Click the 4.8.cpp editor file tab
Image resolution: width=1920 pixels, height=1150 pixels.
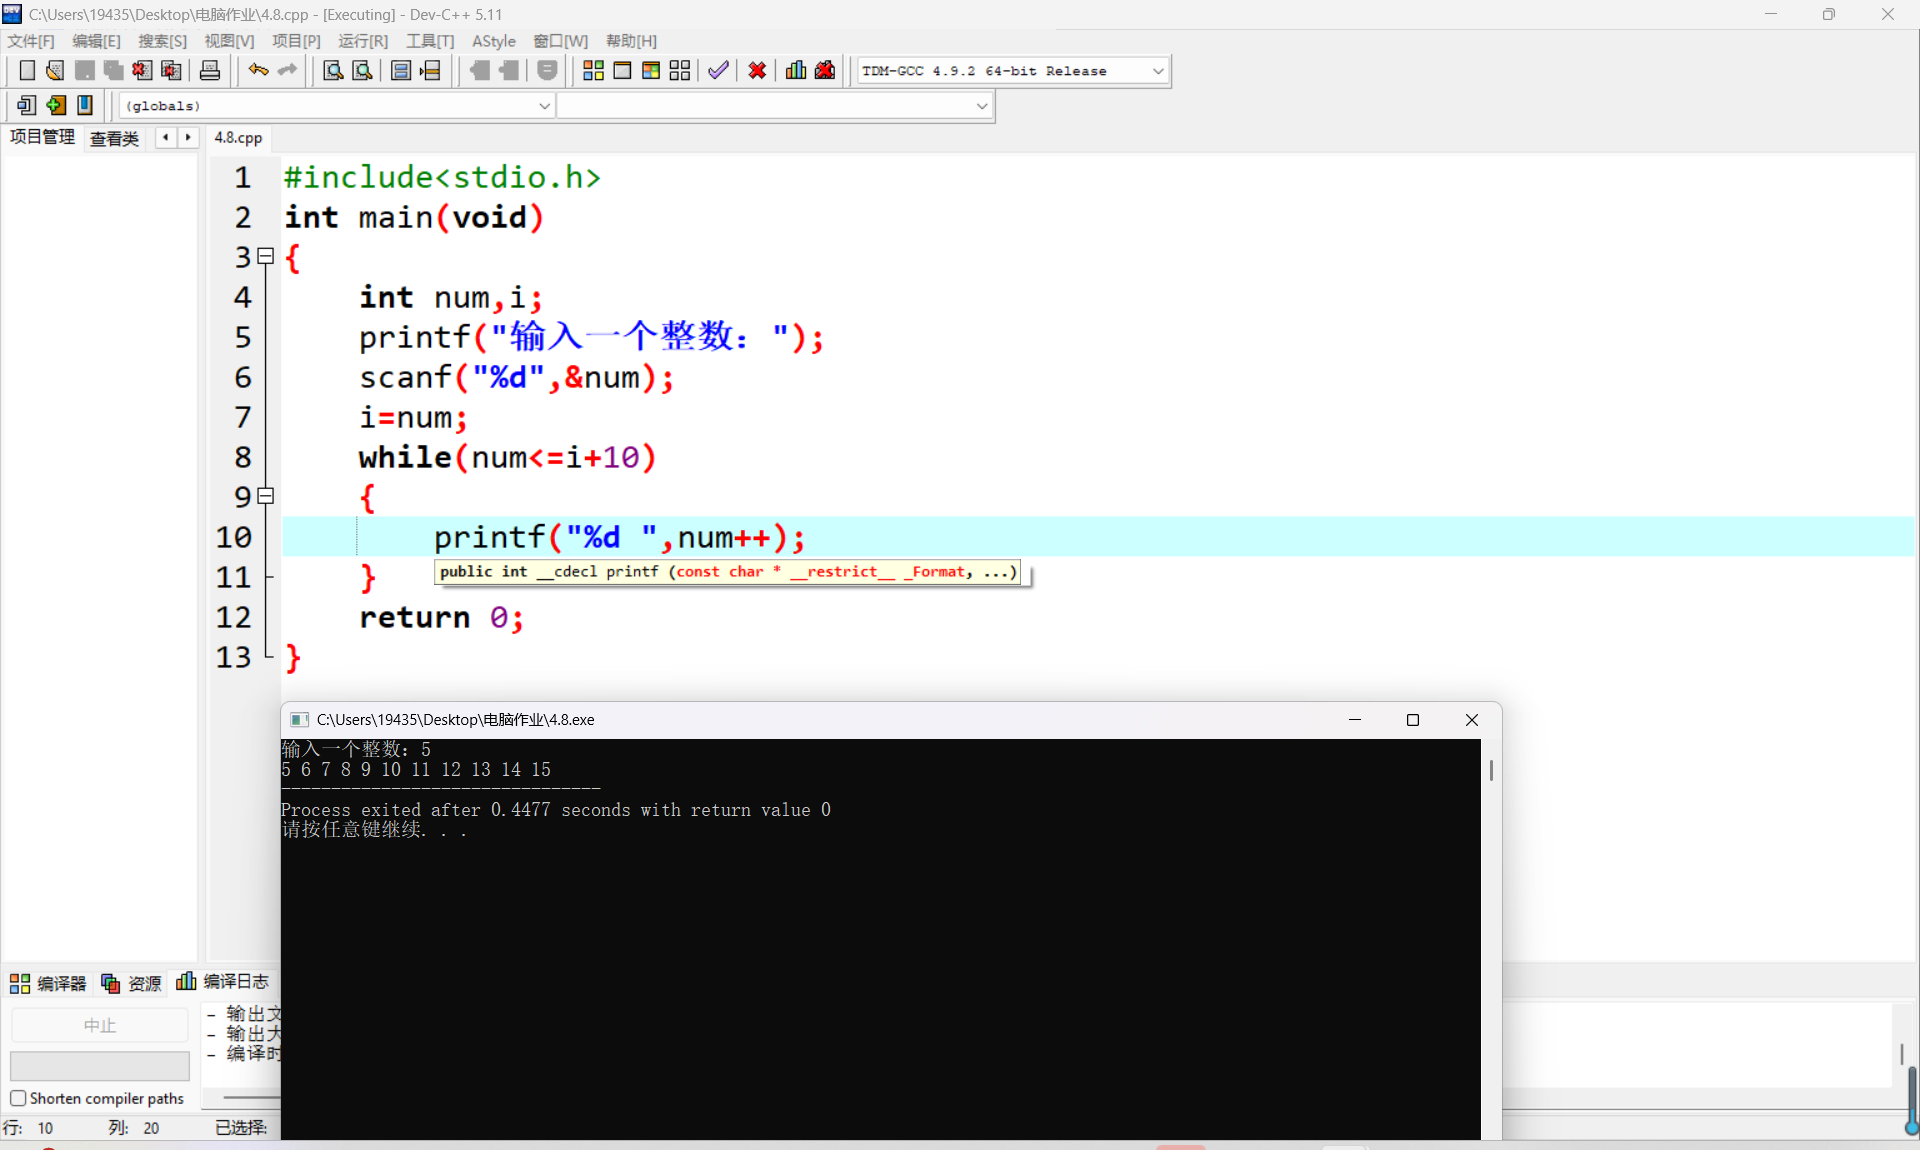coord(238,138)
